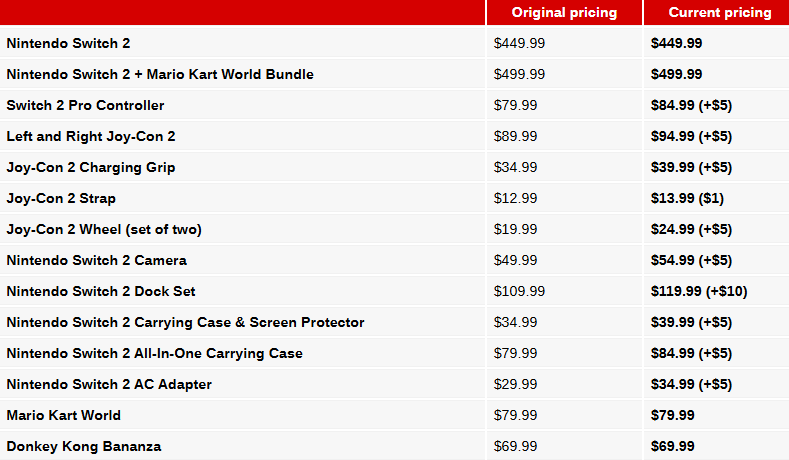
Task: Select the Nintendo Switch 2 row label
Action: pos(68,43)
